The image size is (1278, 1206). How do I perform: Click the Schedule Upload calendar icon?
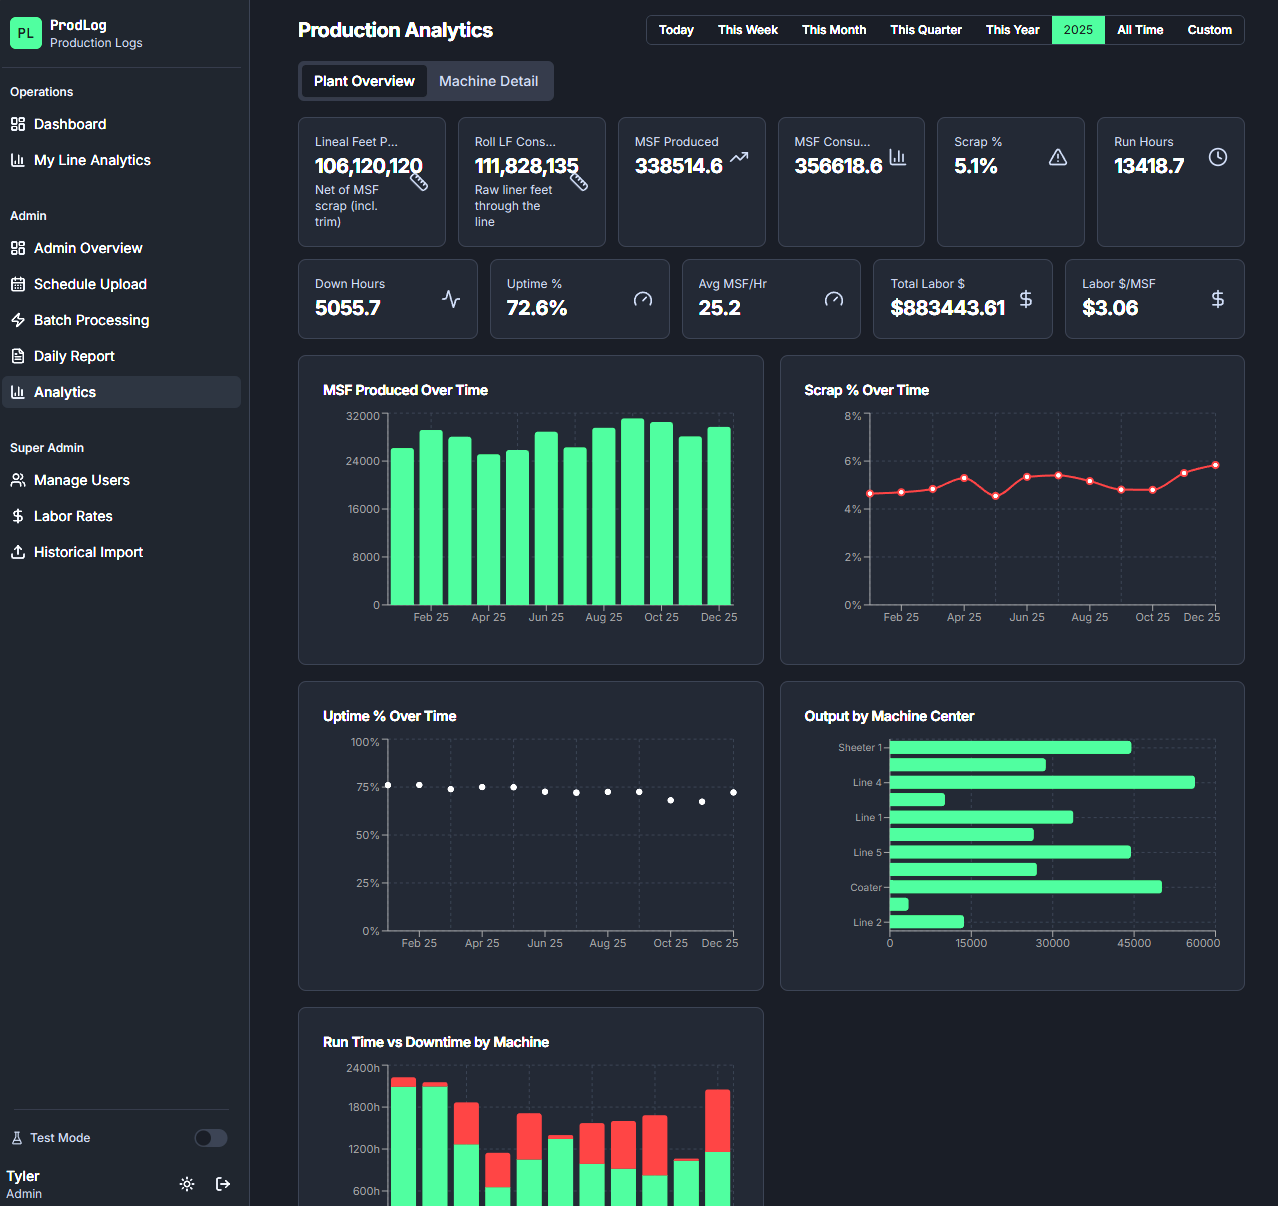[18, 284]
